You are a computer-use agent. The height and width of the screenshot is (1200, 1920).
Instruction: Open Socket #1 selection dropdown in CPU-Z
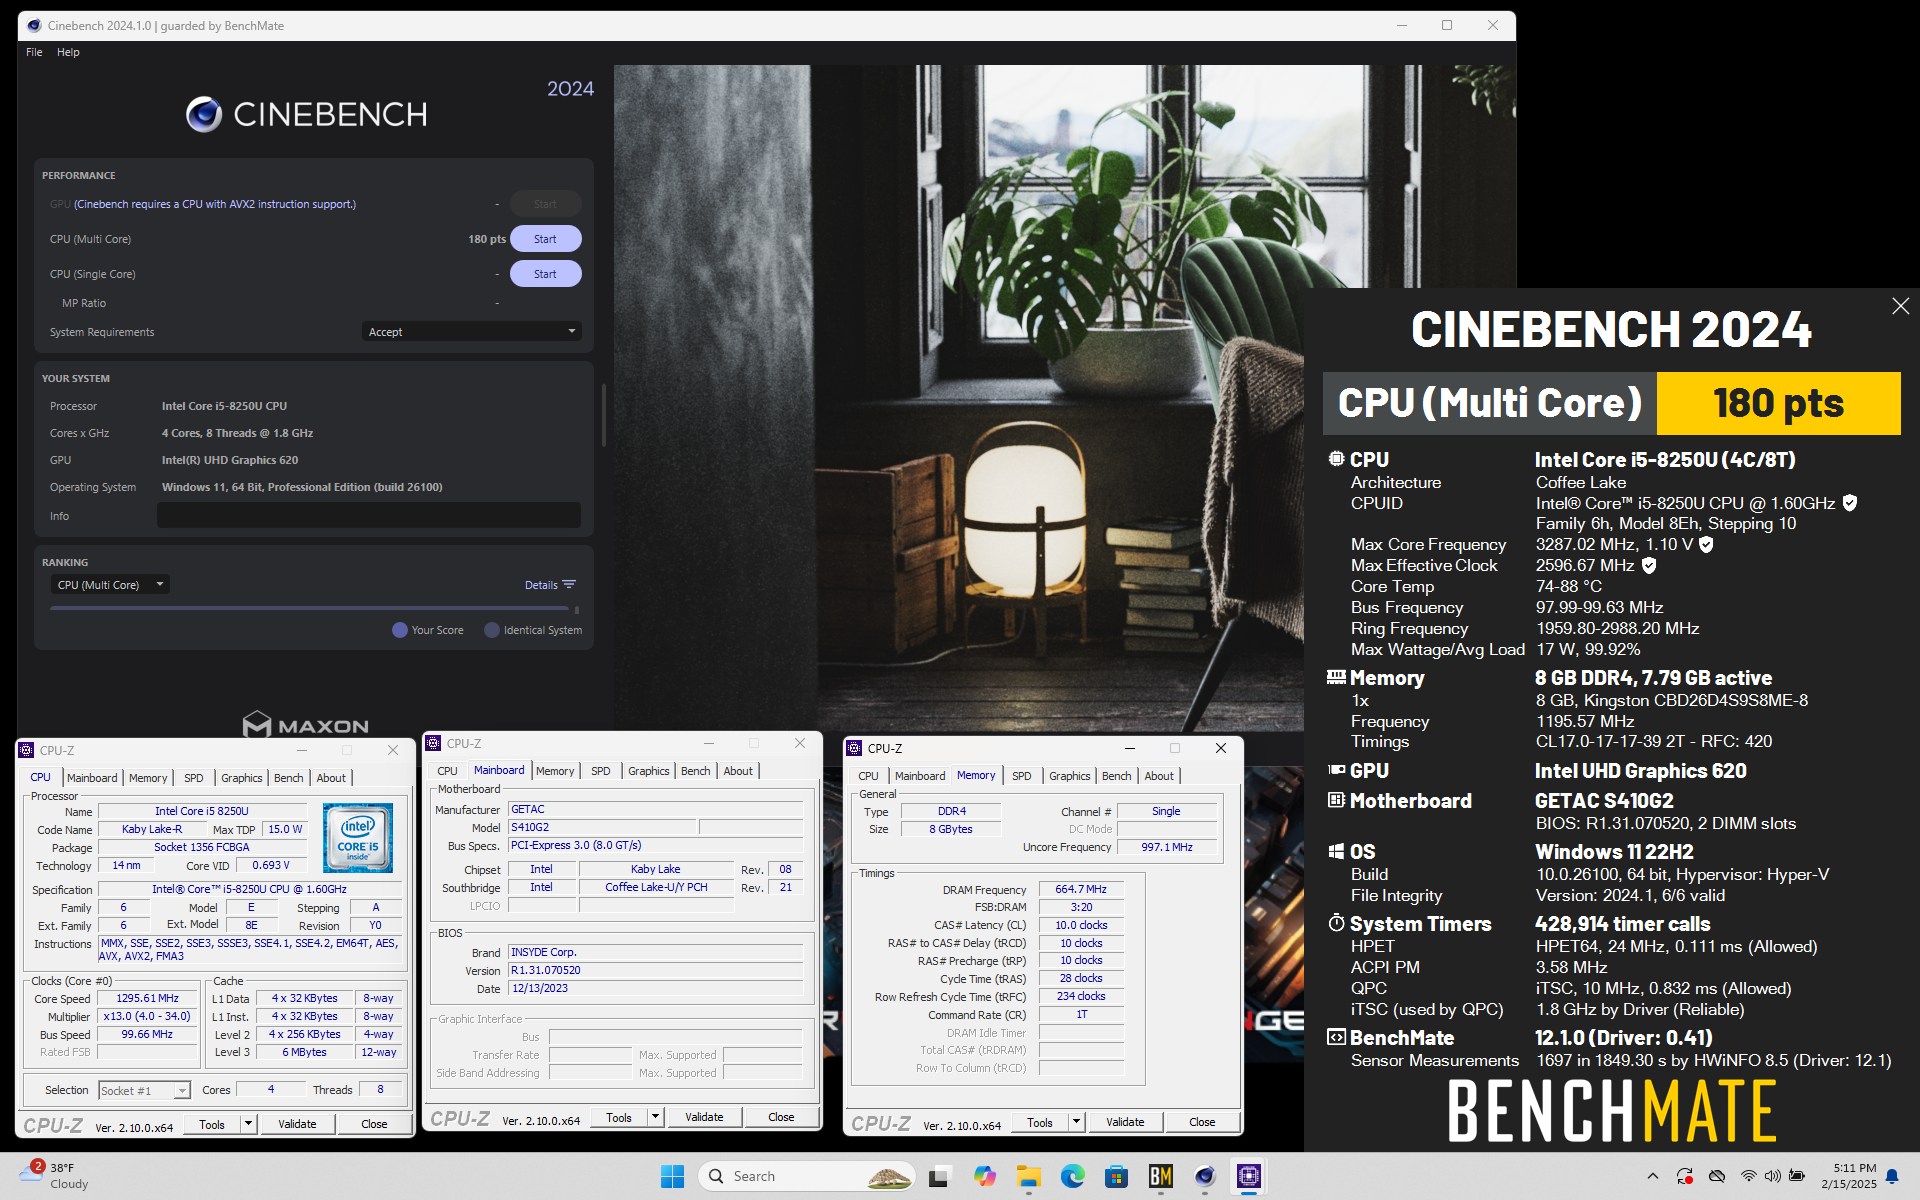144,1090
